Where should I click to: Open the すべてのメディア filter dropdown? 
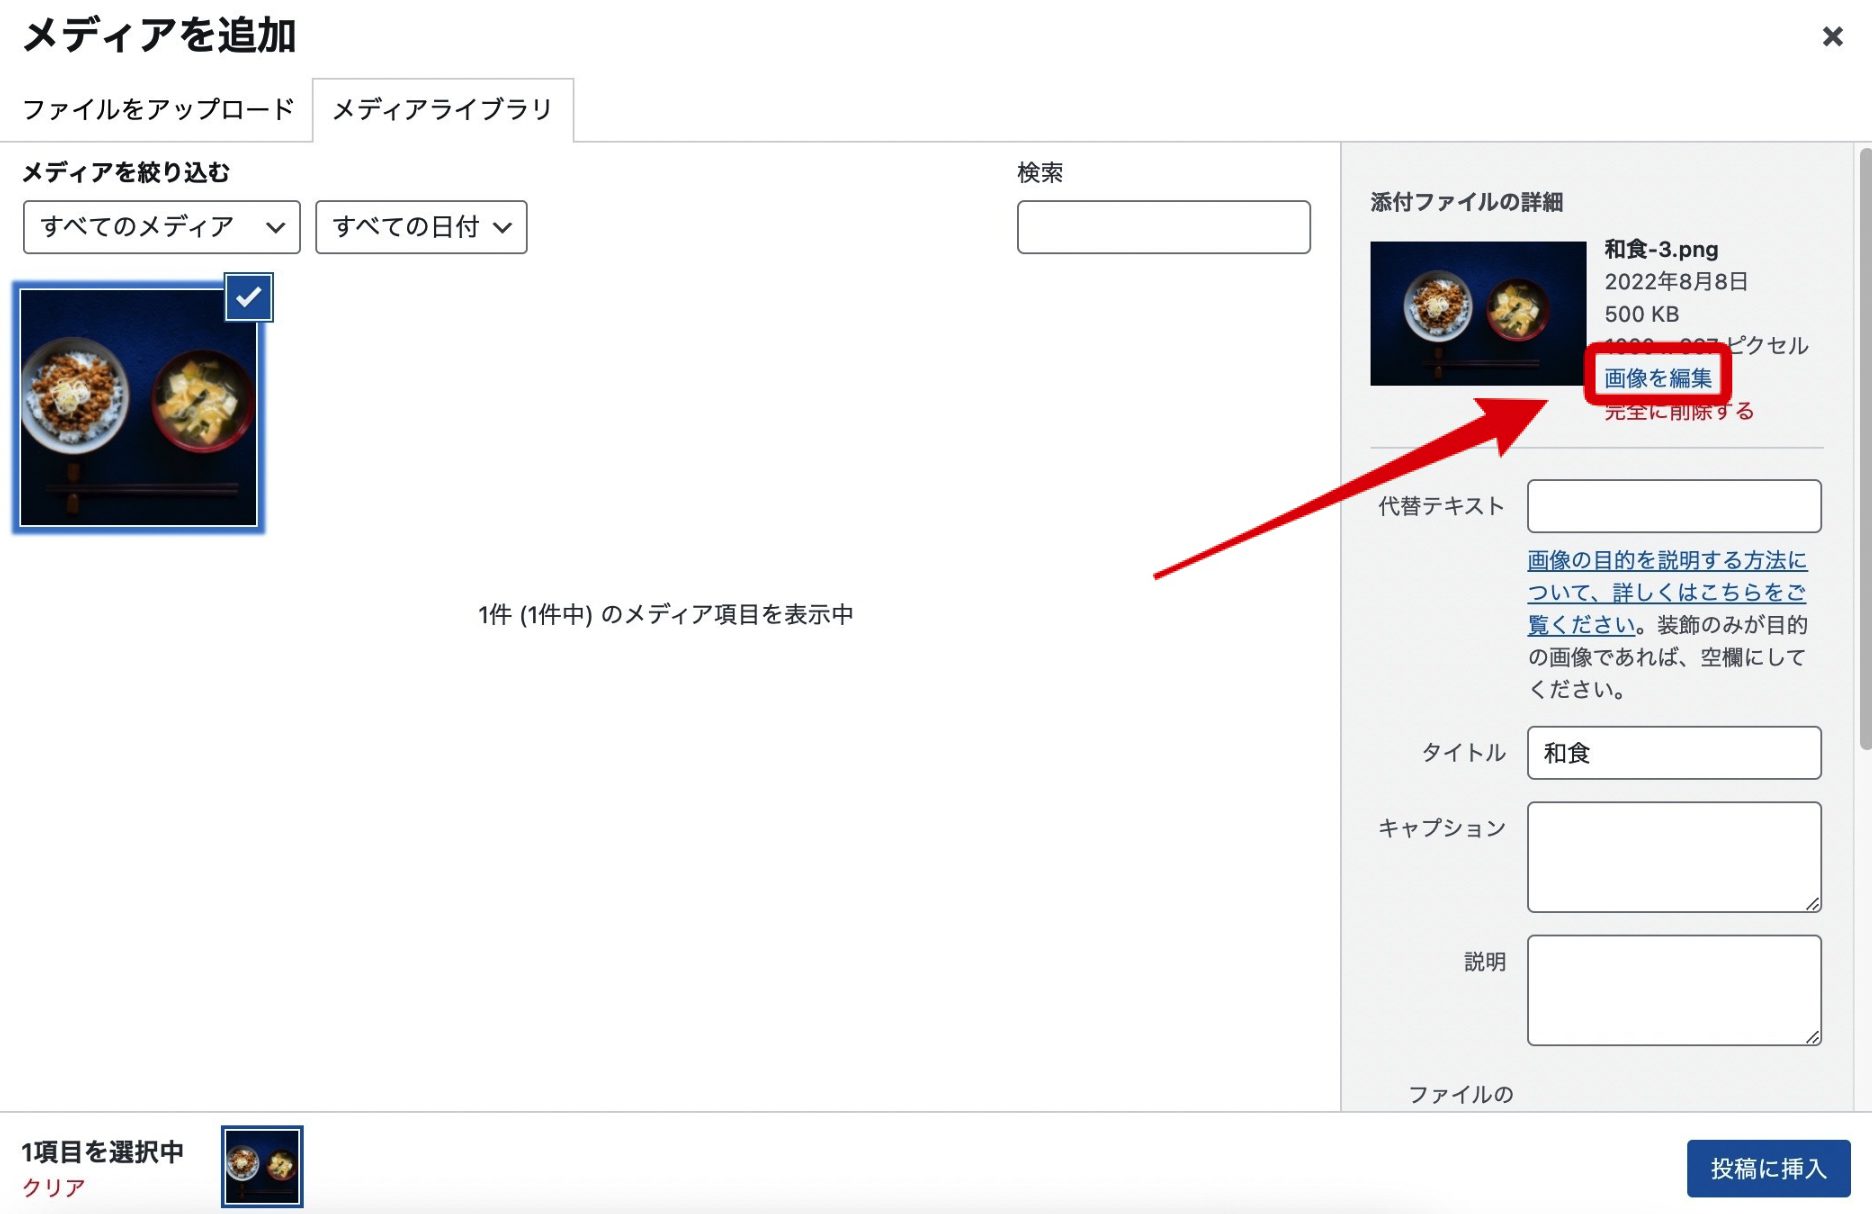click(x=161, y=227)
